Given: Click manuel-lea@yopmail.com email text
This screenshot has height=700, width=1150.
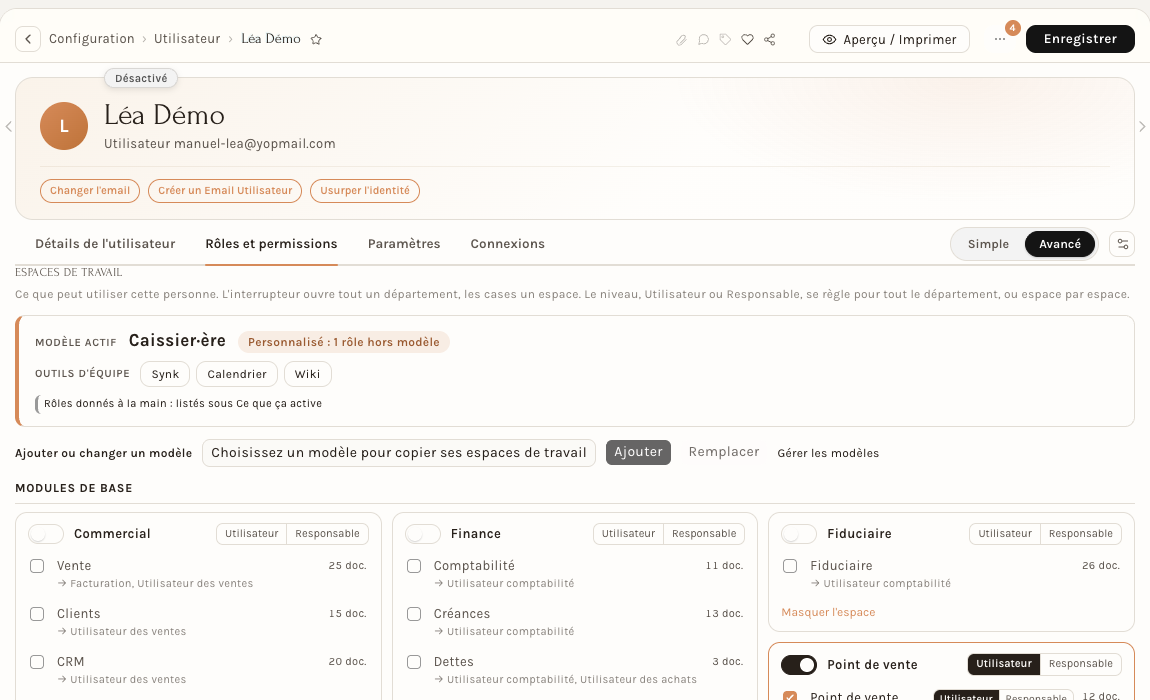Looking at the screenshot, I should (x=254, y=144).
